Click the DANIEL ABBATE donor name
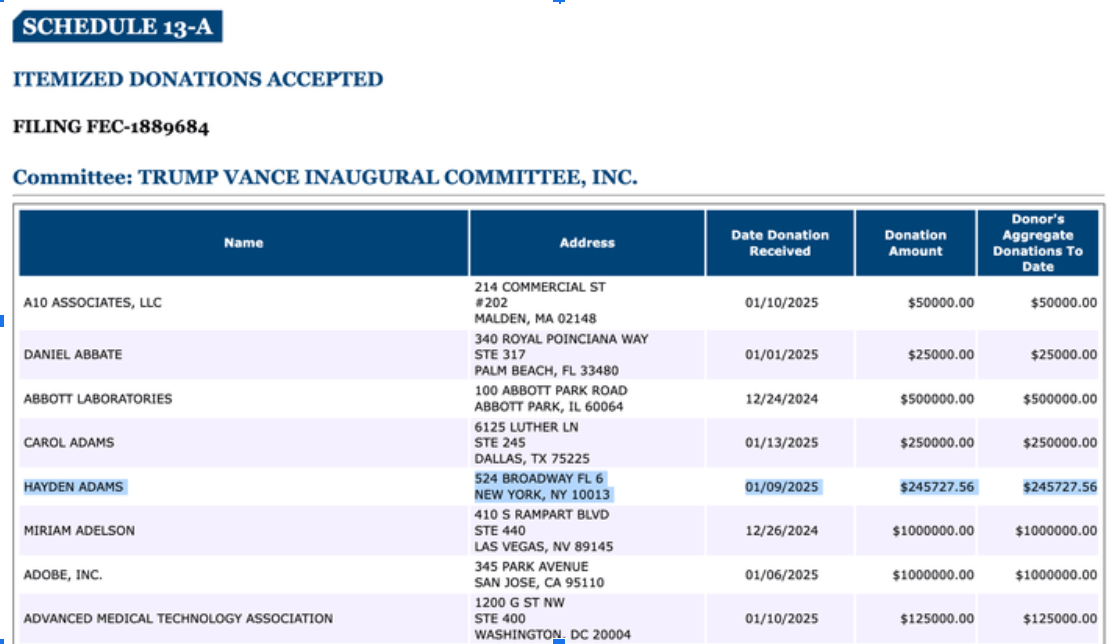 [73, 355]
